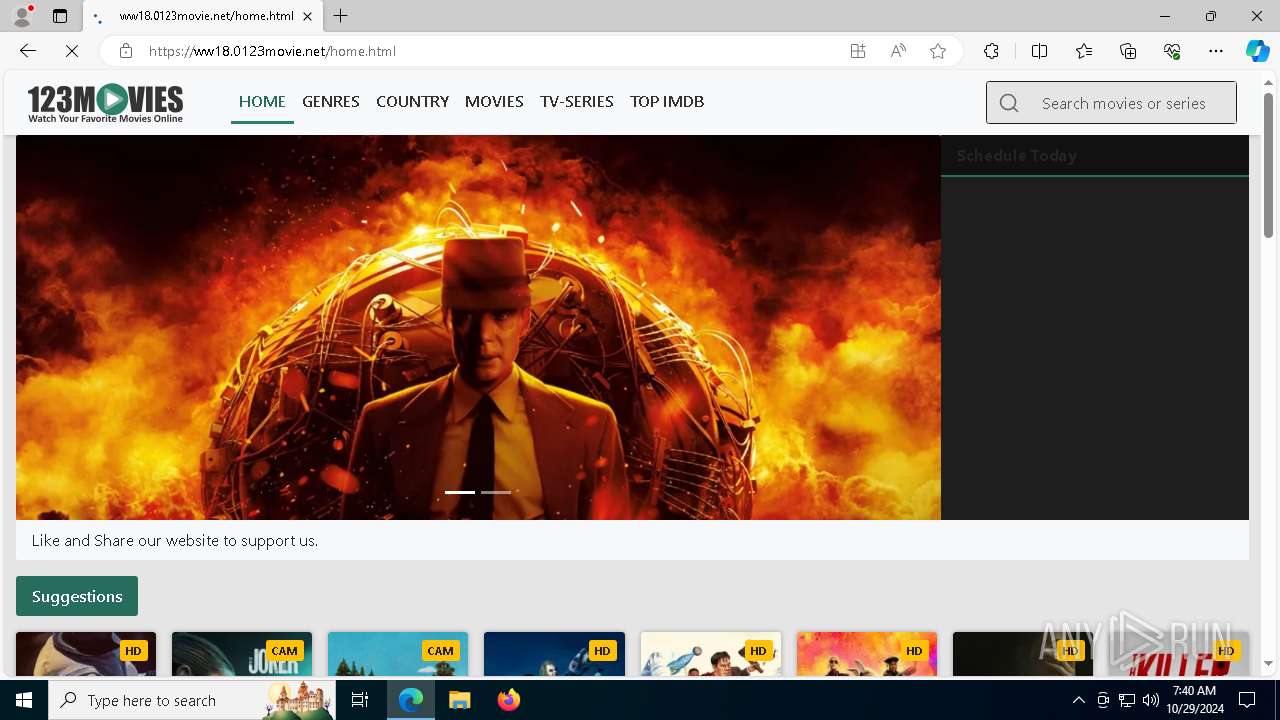Viewport: 1280px width, 720px height.
Task: Go to the TV-SERIES section
Action: click(x=577, y=101)
